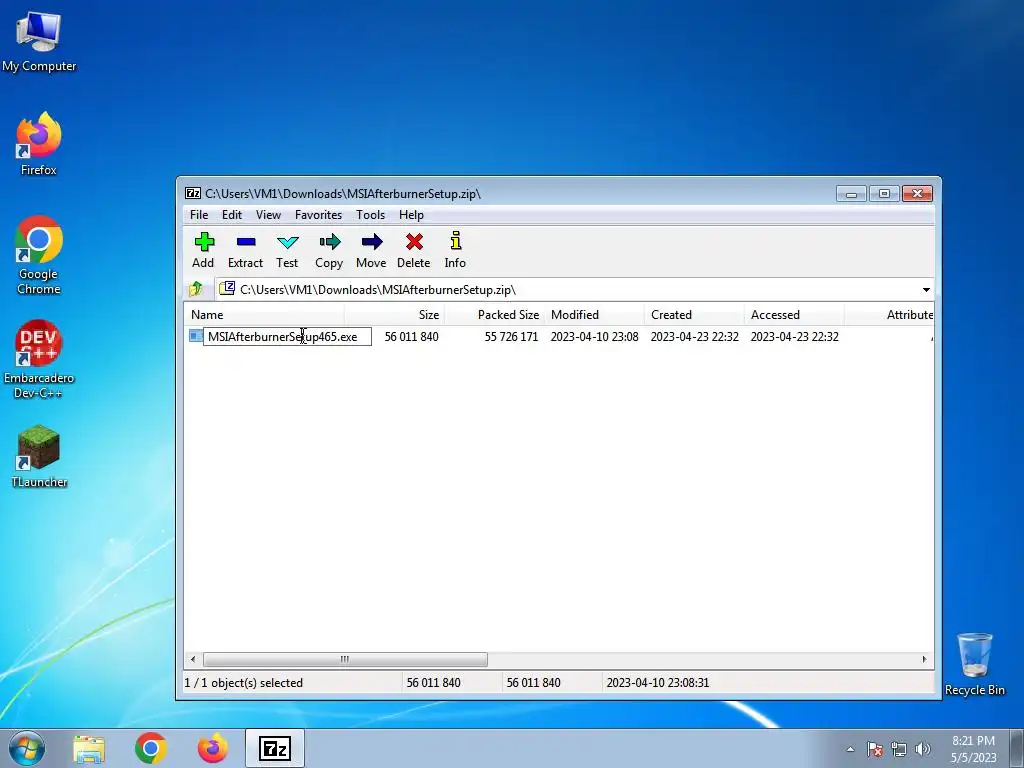Screen dimensions: 1024x768
Task: Launch Firefox from the taskbar
Action: [x=213, y=749]
